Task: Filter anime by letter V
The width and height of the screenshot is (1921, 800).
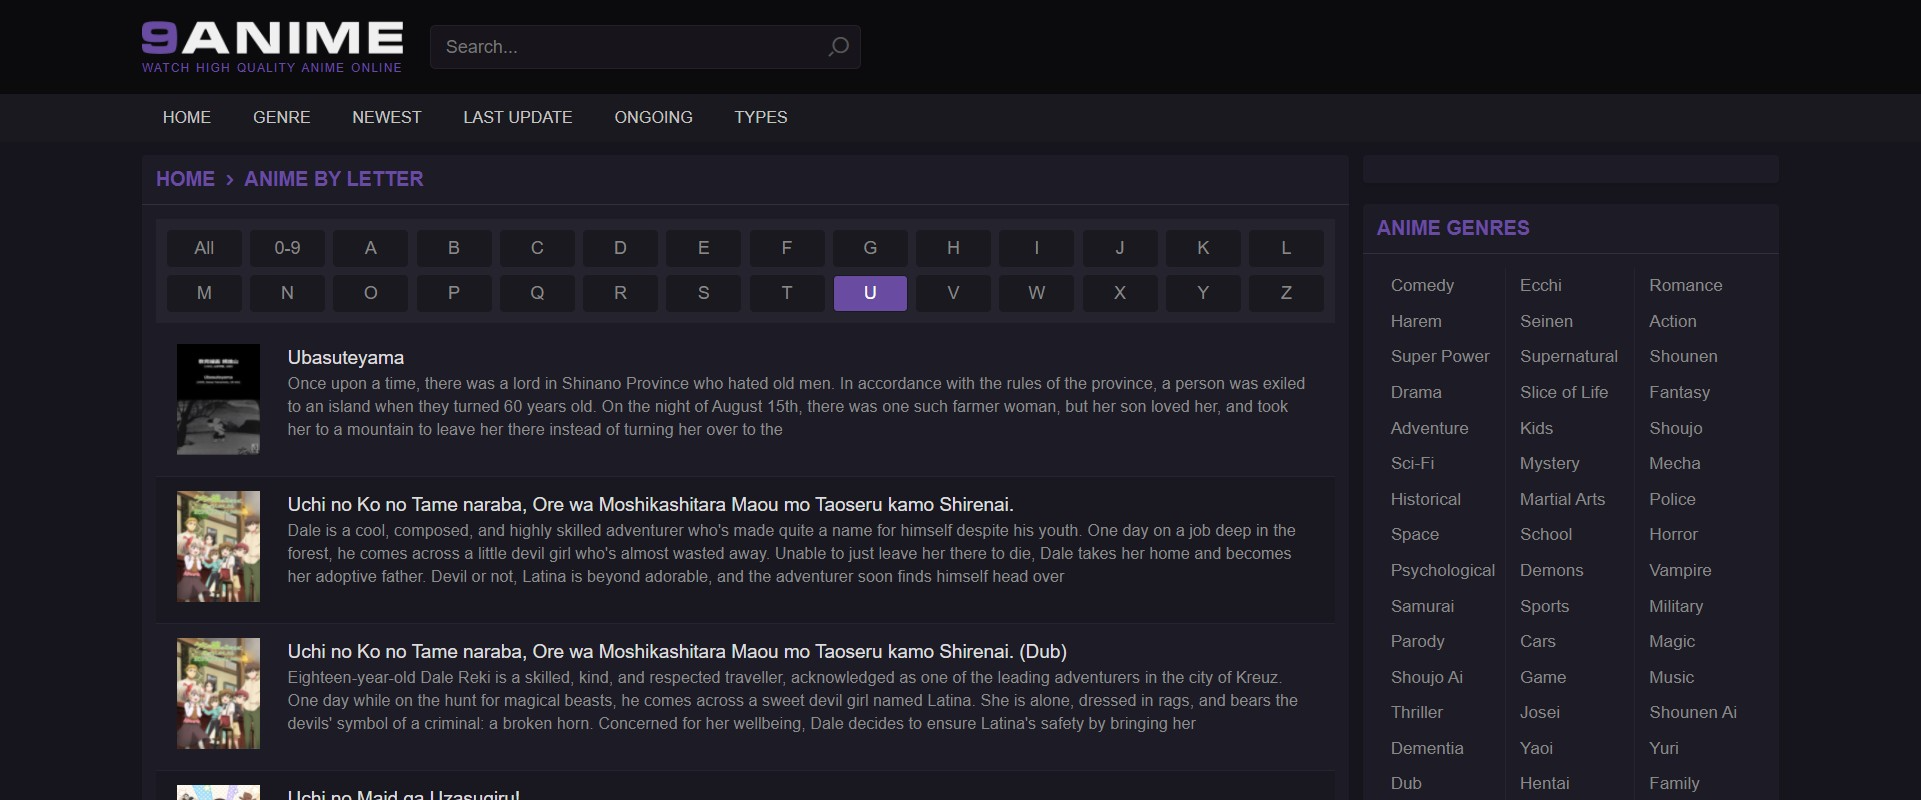Action: (953, 293)
